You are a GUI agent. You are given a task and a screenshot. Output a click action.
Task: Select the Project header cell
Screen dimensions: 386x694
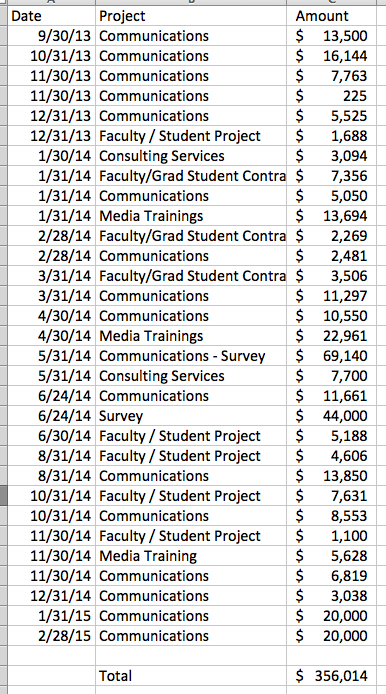coord(191,16)
